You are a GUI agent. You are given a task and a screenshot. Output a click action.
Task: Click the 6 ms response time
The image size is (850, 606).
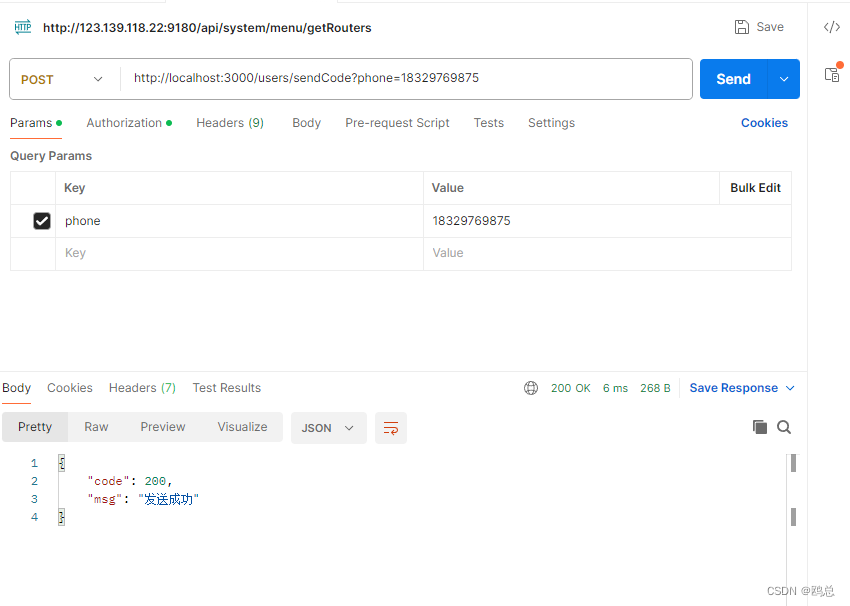615,388
